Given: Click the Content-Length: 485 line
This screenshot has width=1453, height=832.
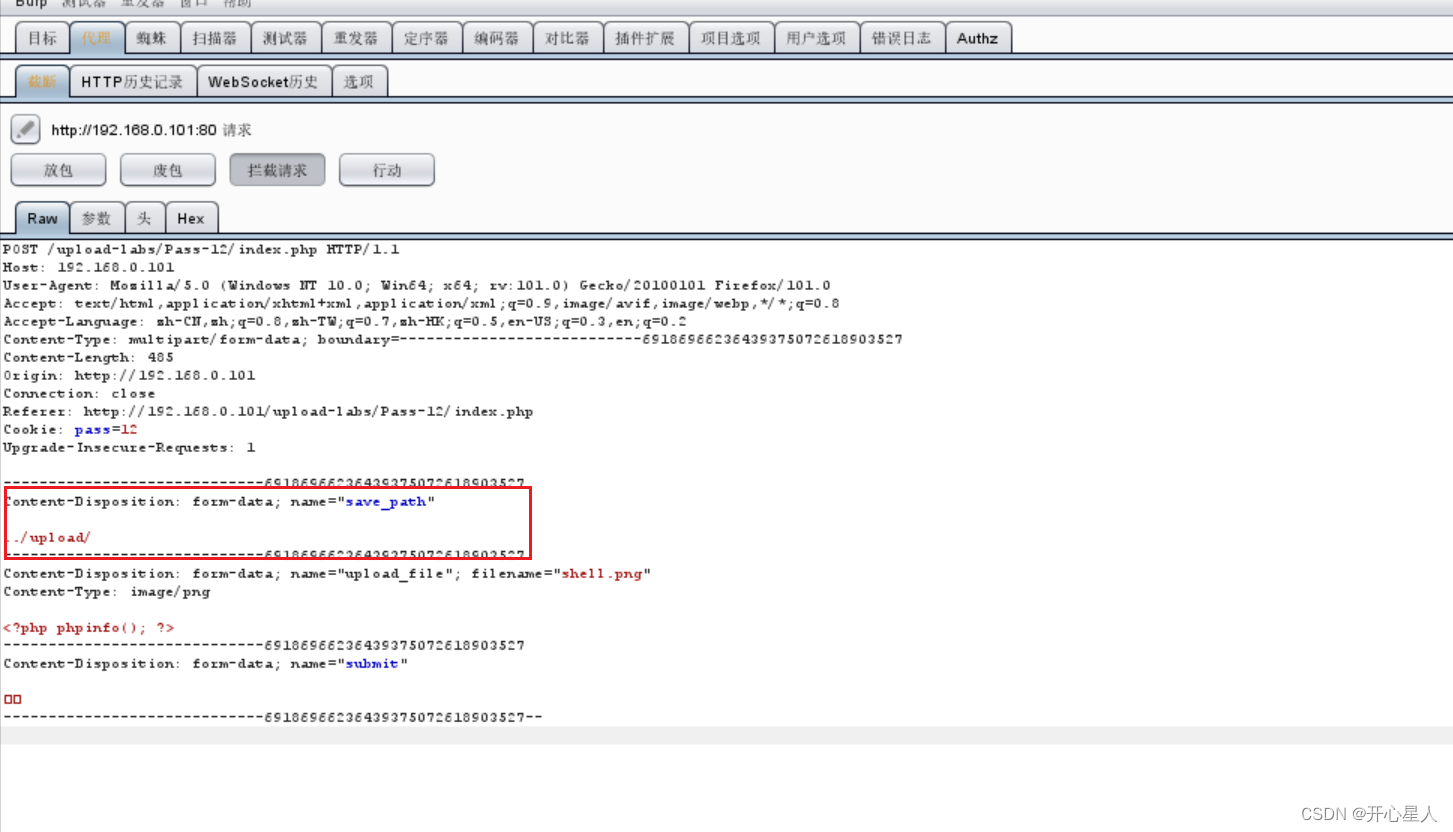Looking at the screenshot, I should [x=89, y=357].
